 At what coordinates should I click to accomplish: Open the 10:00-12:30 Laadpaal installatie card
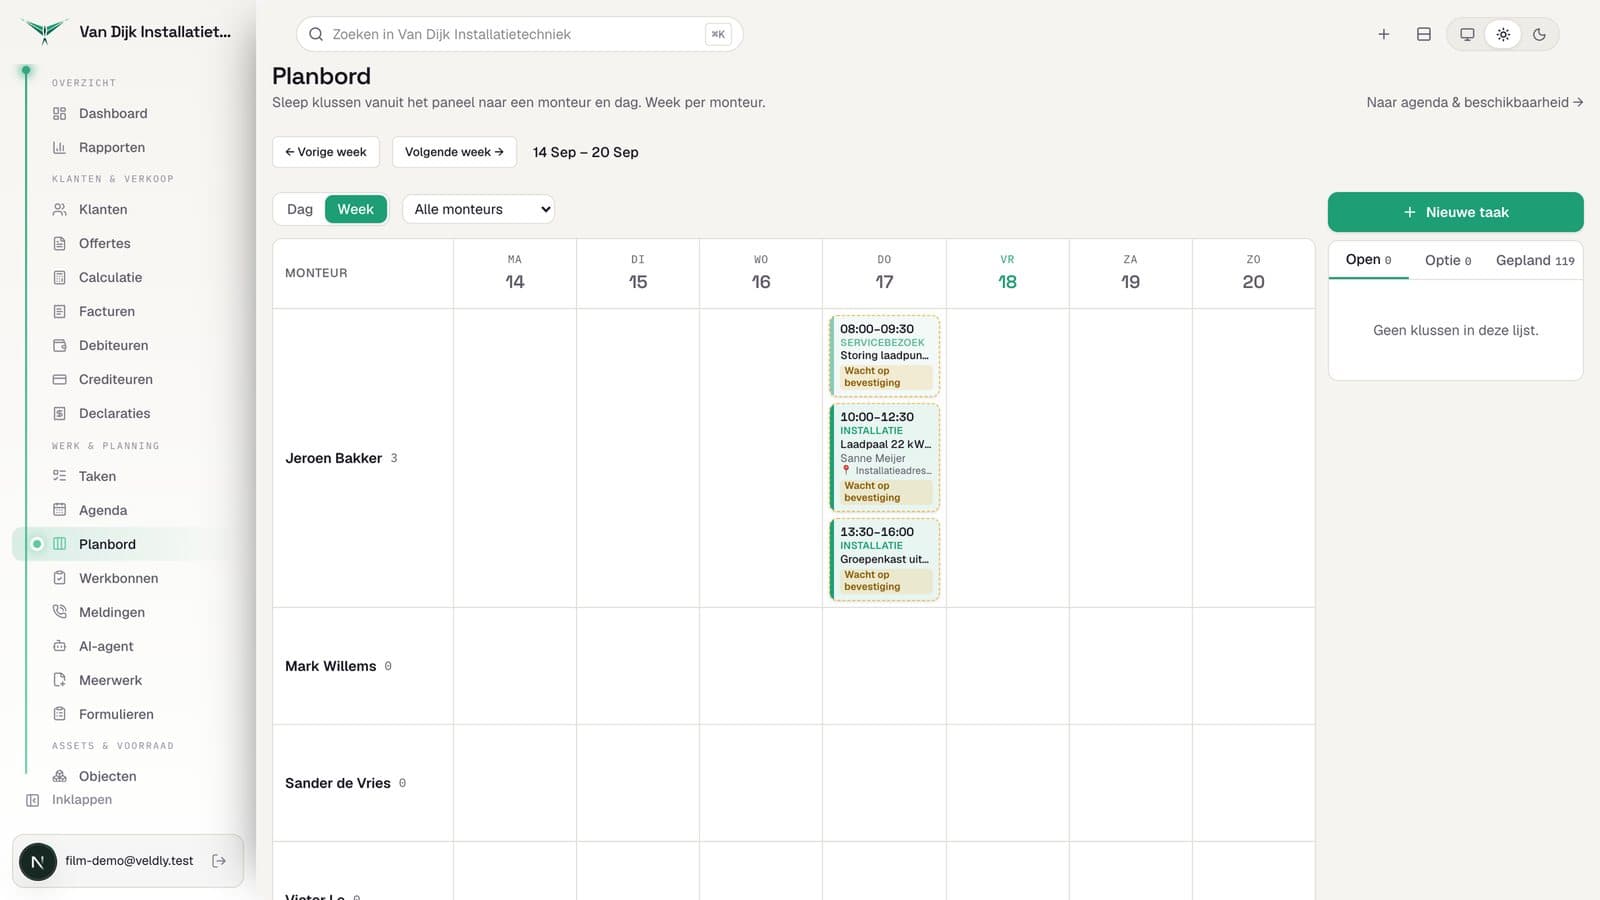click(x=885, y=458)
